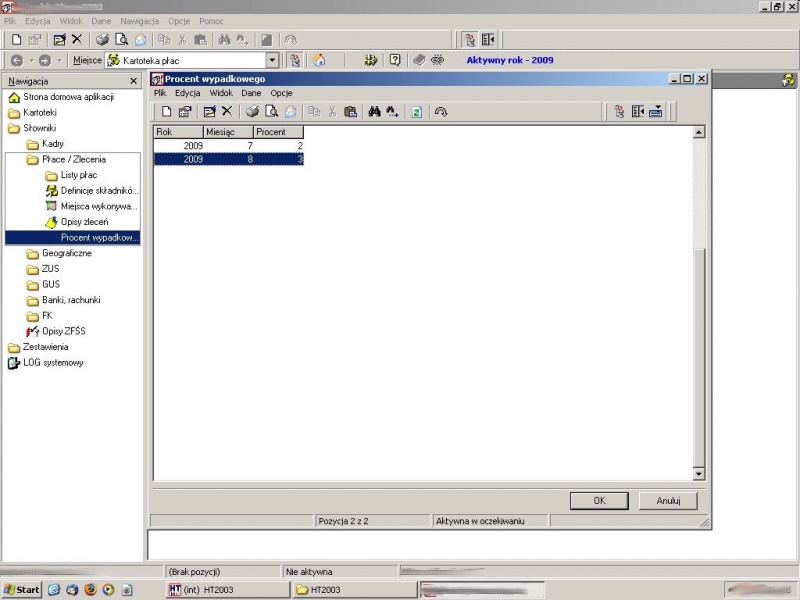The height and width of the screenshot is (600, 800).
Task: Click envelope mail icon in Procent wypadkowego toolbar
Action: coord(290,112)
